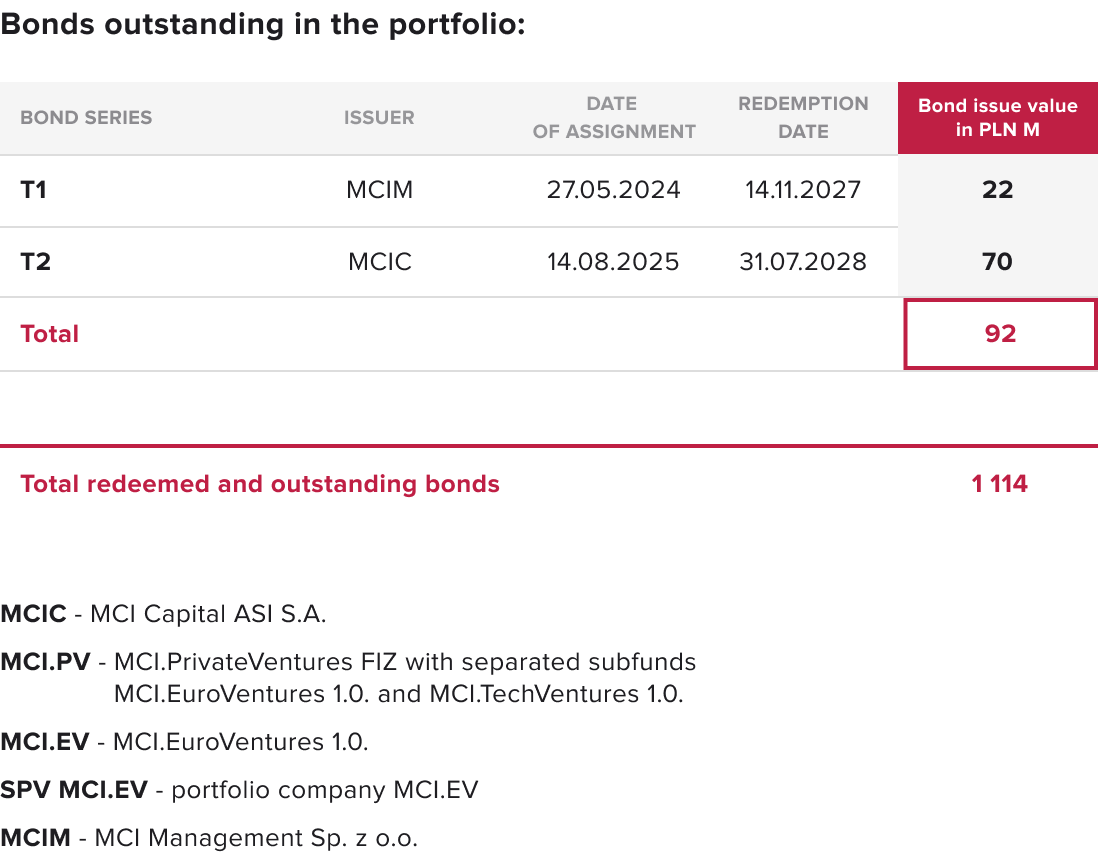Click assignment date 14.08.2025
Viewport: 1098px width, 854px height.
click(613, 262)
